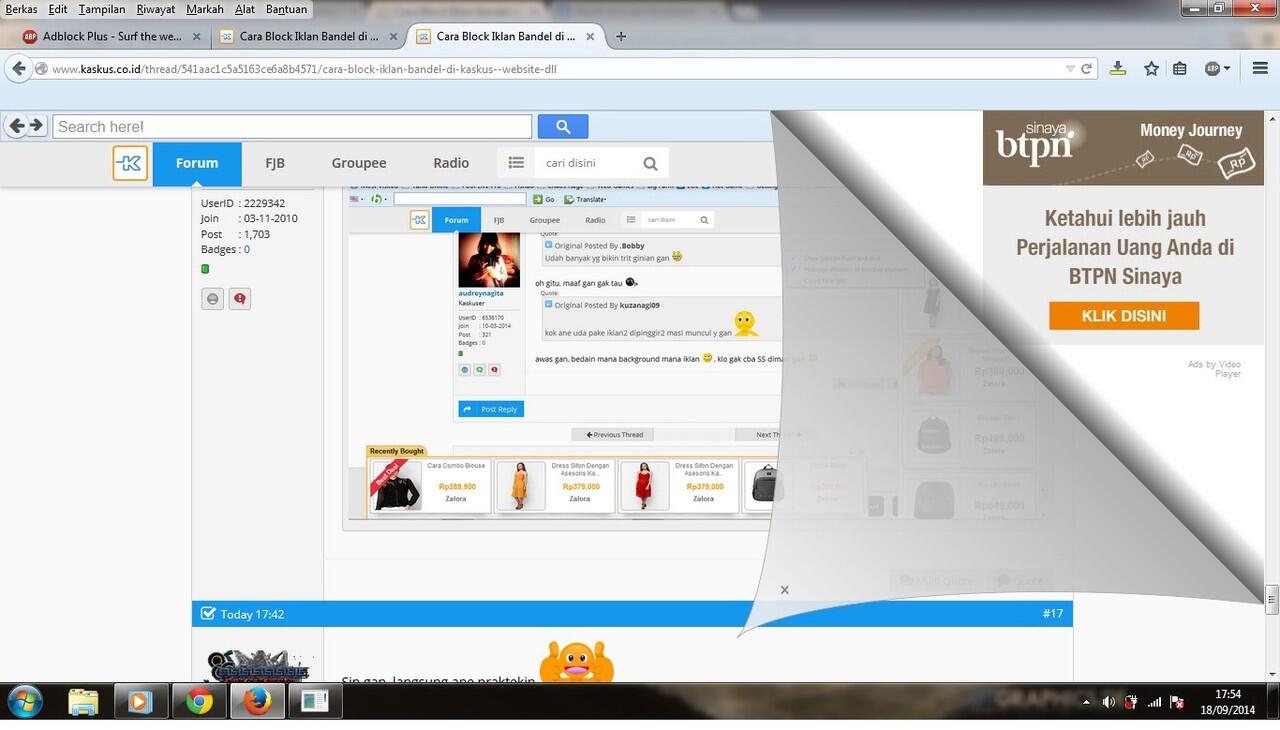The width and height of the screenshot is (1280, 730).
Task: Go back with the Firefox back arrow
Action: pyautogui.click(x=18, y=69)
